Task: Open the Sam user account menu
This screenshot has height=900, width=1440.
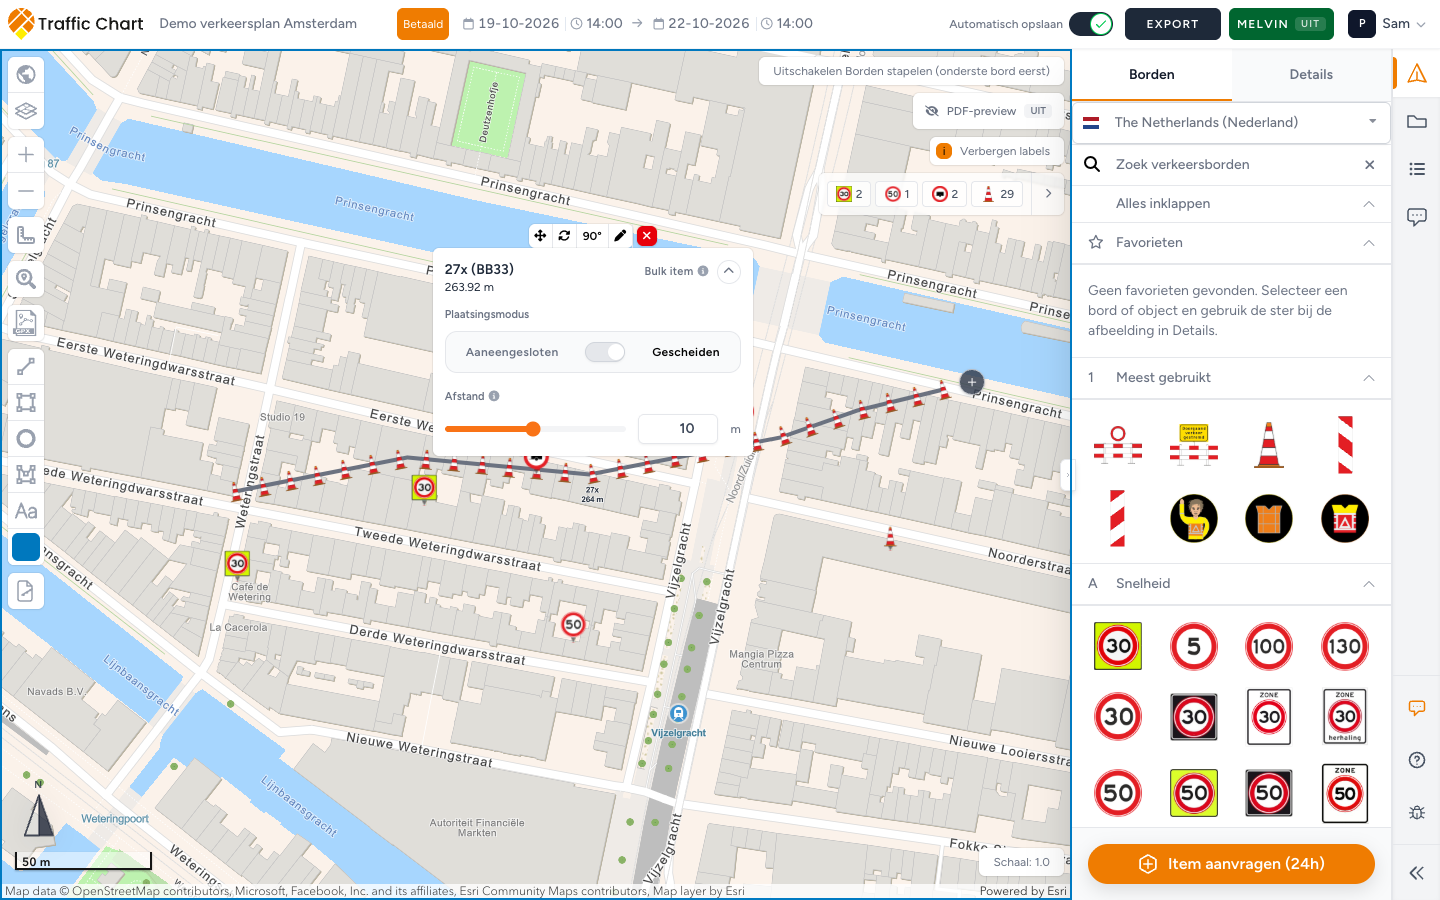Action: point(1388,24)
